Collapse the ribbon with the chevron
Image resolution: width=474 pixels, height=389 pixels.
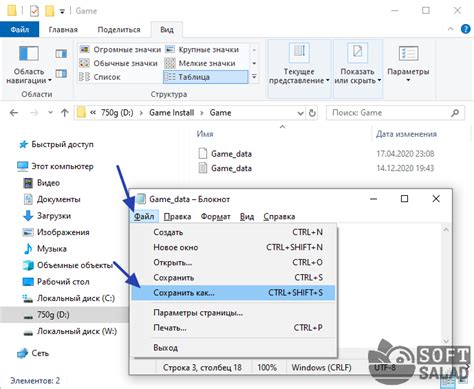450,29
